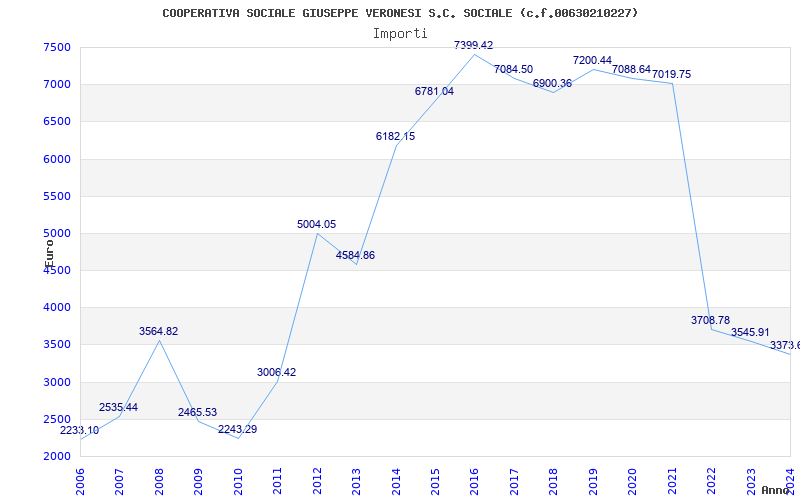Click the Anno axis title
This screenshot has width=800, height=500.
774,490
